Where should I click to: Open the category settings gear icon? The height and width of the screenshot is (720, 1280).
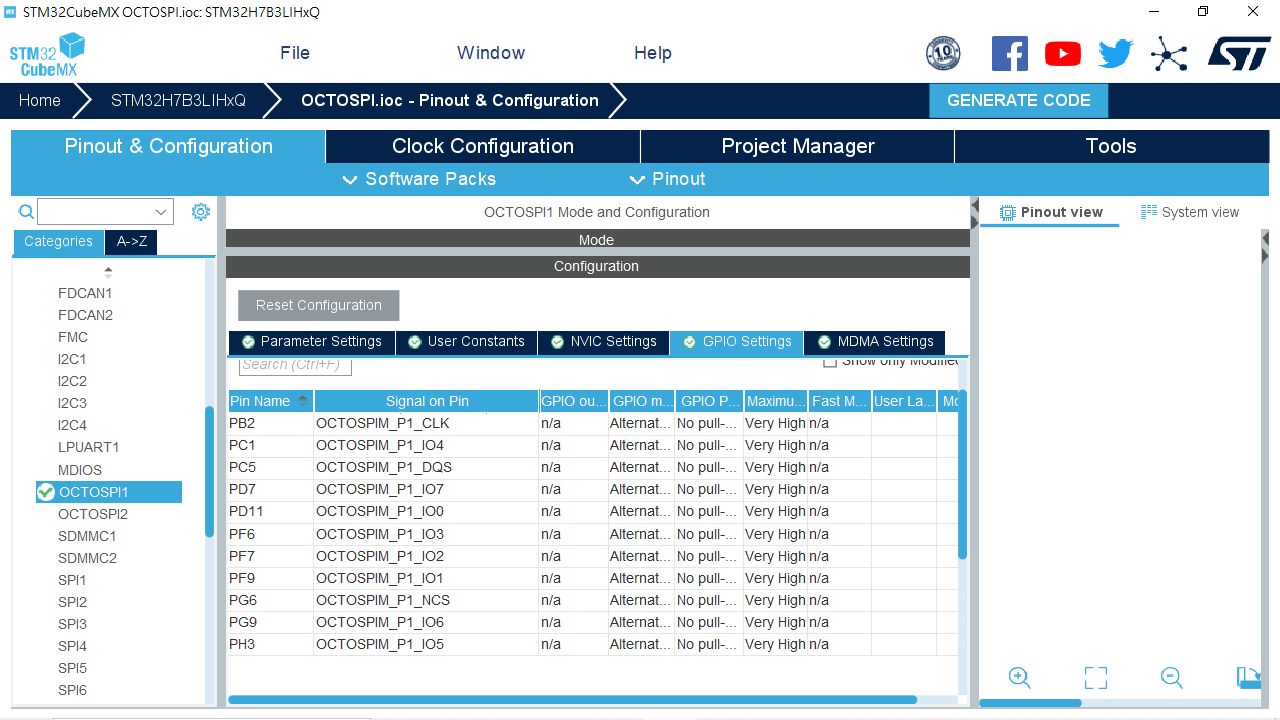pyautogui.click(x=201, y=212)
